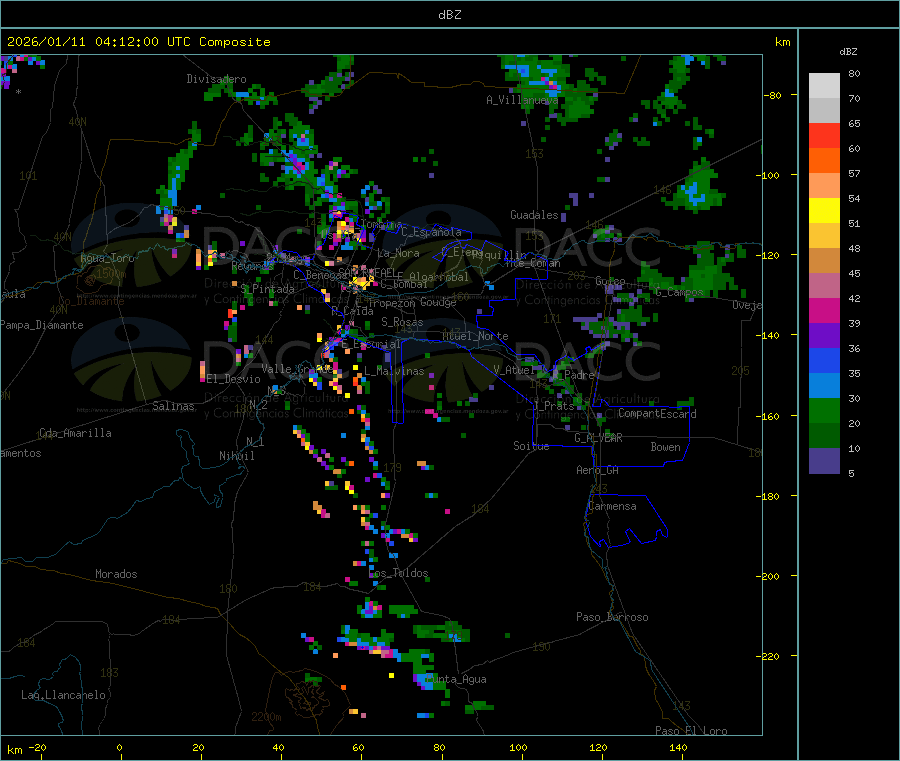Viewport: 900px width, 761px height.
Task: Click the 'Atuel_Norte' place label
Action: pos(475,336)
